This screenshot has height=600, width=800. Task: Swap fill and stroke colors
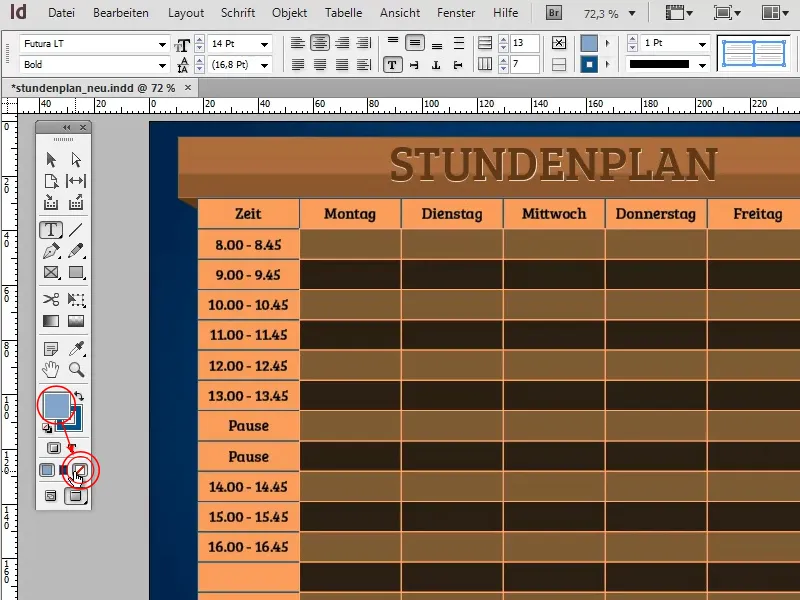(79, 396)
